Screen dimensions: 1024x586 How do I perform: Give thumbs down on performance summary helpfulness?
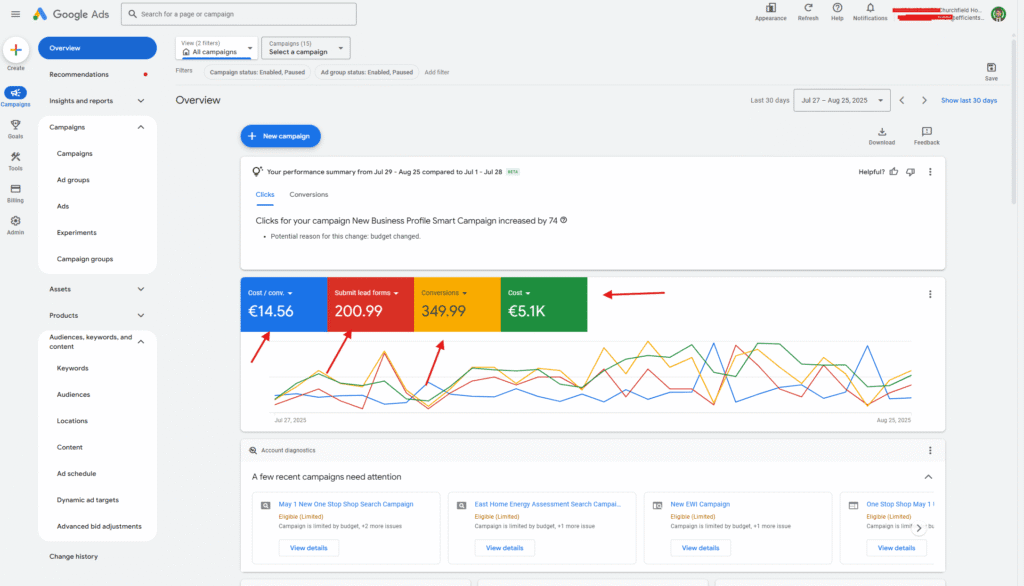[911, 172]
